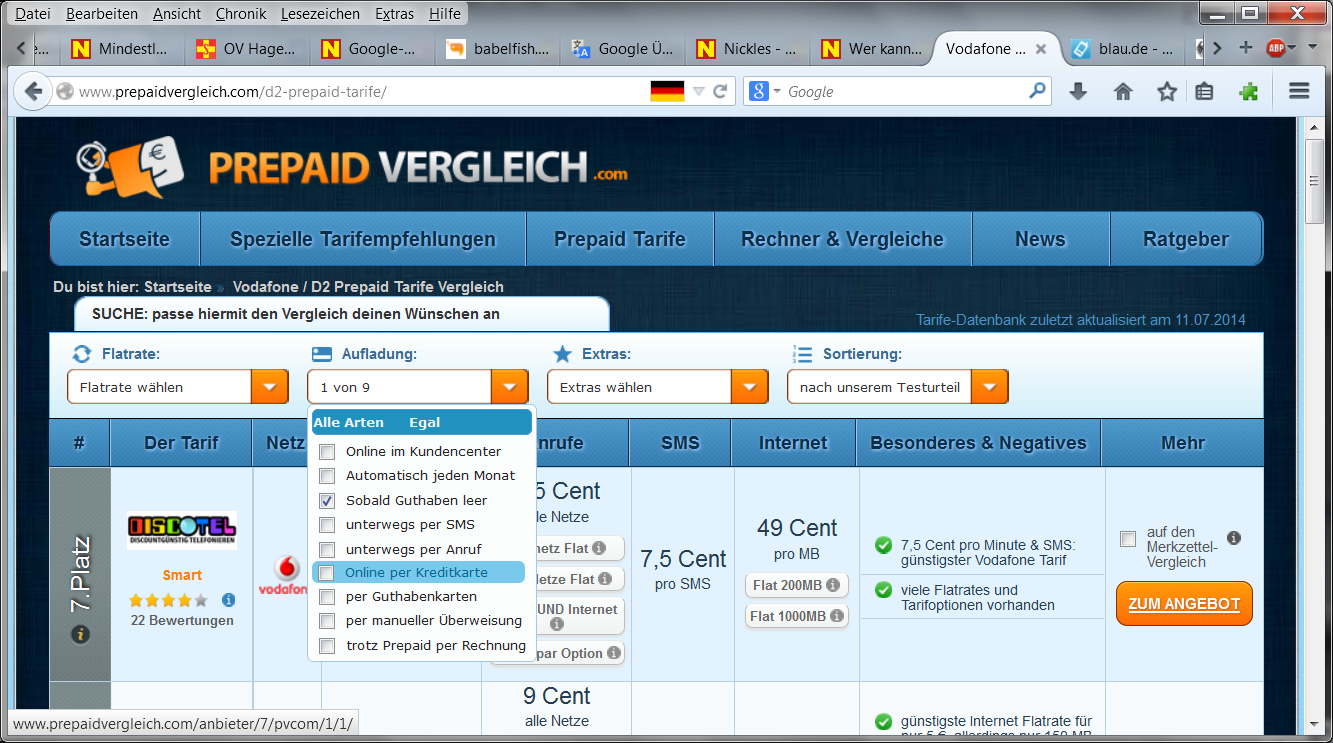This screenshot has height=743, width=1333.
Task: Open the News navigation item
Action: point(1040,239)
